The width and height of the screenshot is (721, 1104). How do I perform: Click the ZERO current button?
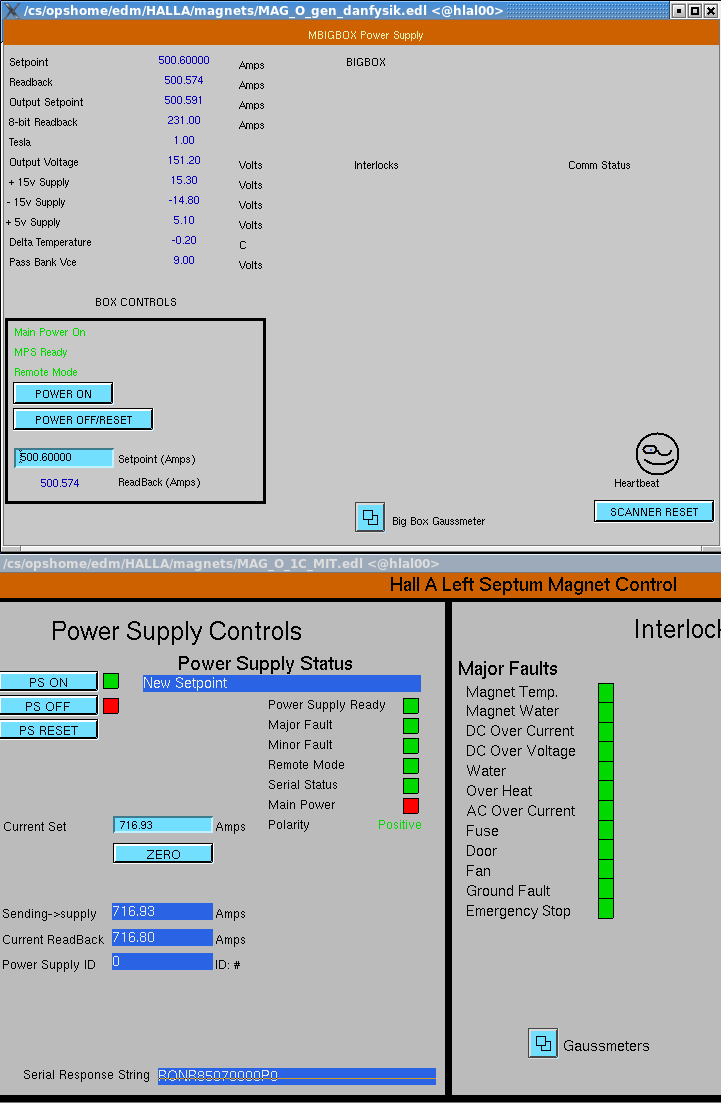[x=163, y=854]
